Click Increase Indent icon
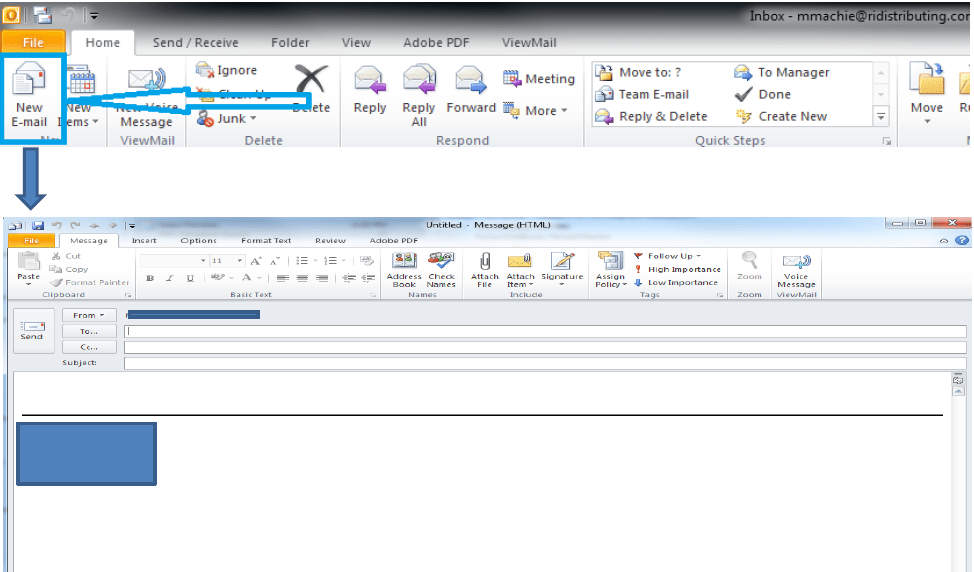 [x=368, y=278]
